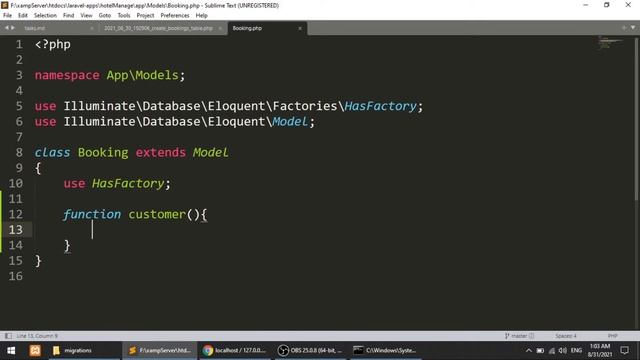
Task: Open the Selection menu
Action: click(45, 16)
